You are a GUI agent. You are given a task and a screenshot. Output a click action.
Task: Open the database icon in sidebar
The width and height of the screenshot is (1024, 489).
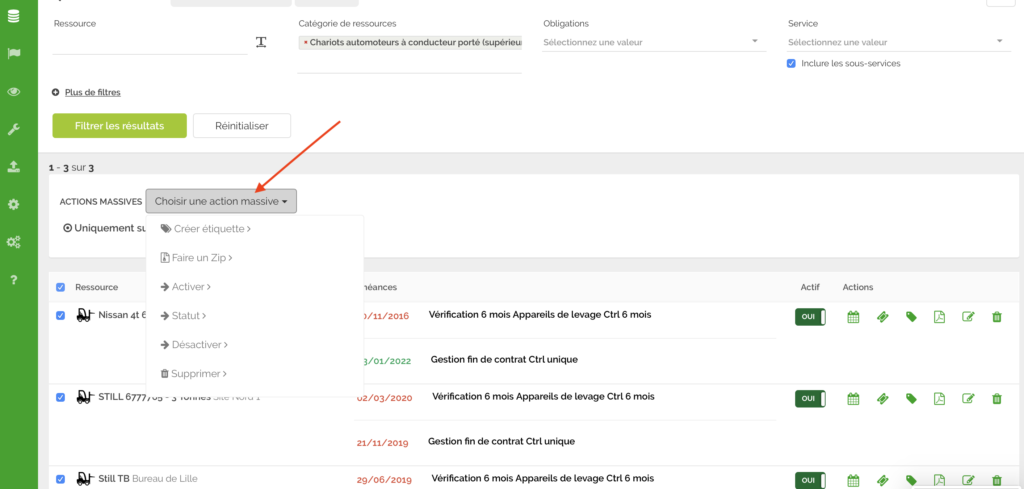pyautogui.click(x=14, y=16)
